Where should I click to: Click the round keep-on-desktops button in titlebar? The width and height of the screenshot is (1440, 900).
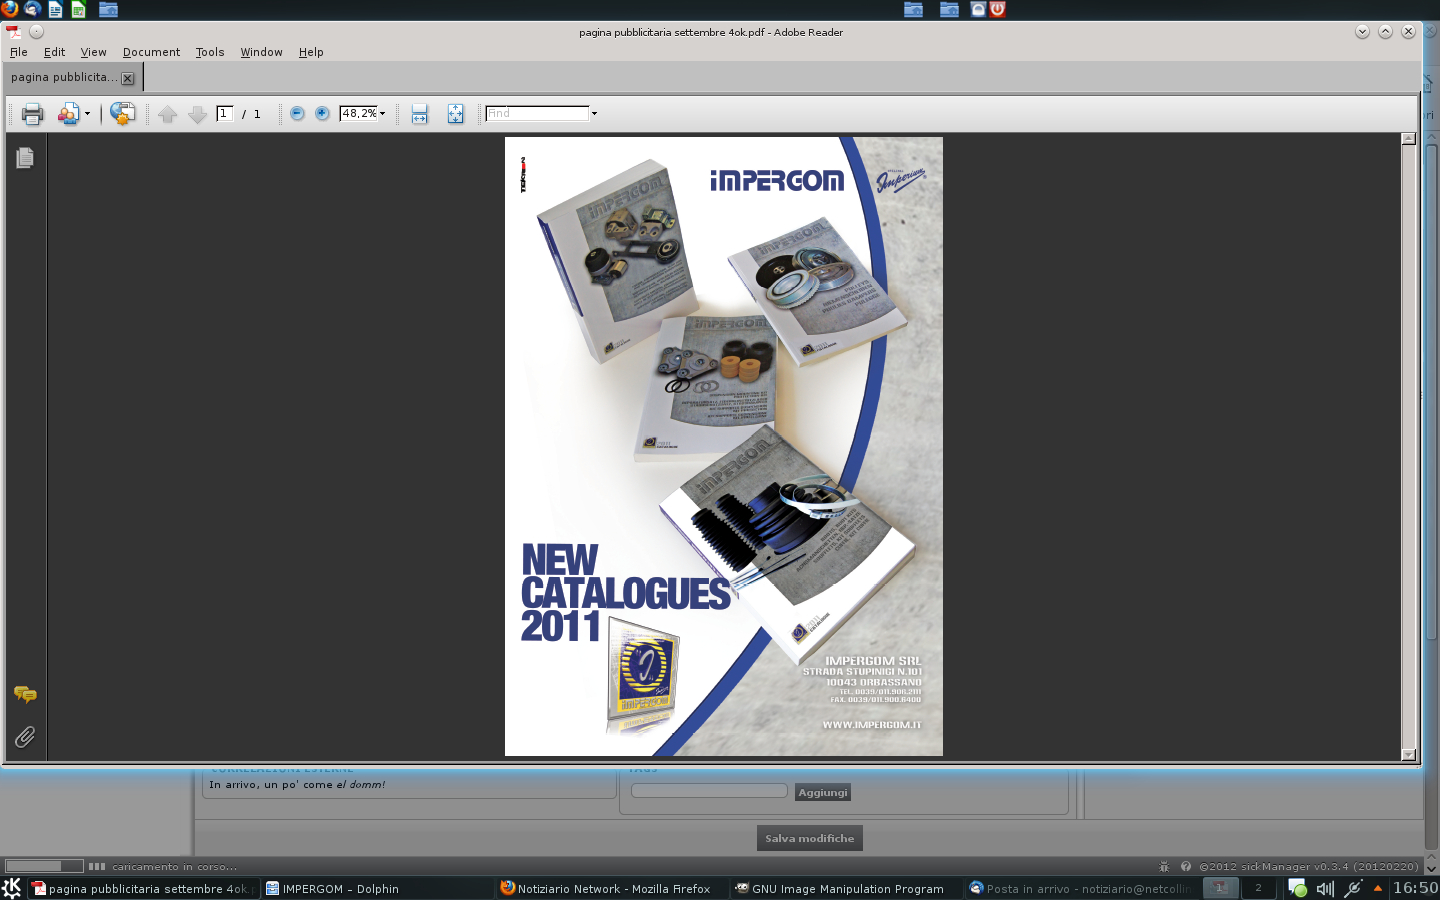click(36, 32)
